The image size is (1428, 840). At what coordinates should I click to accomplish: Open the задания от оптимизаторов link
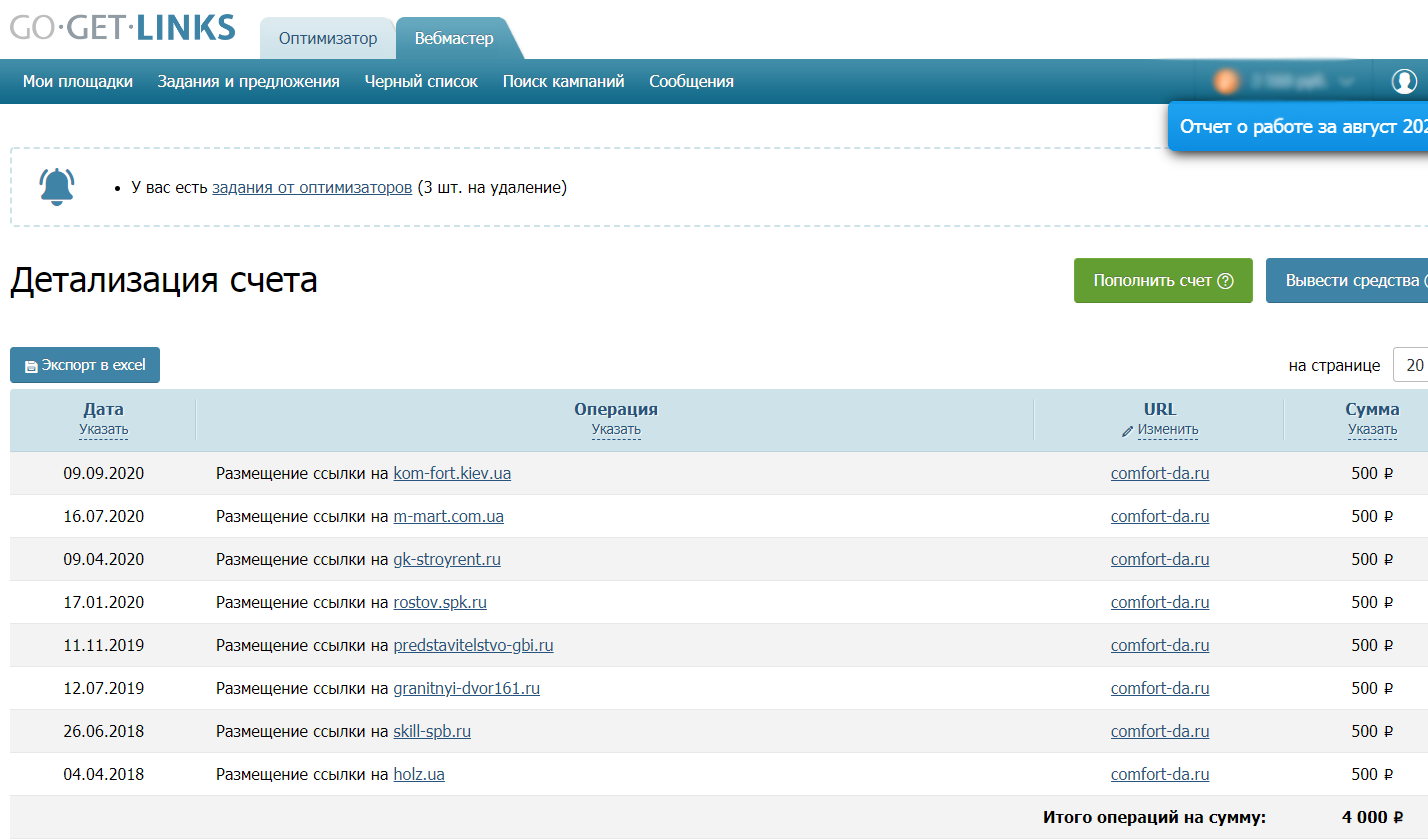tap(312, 187)
